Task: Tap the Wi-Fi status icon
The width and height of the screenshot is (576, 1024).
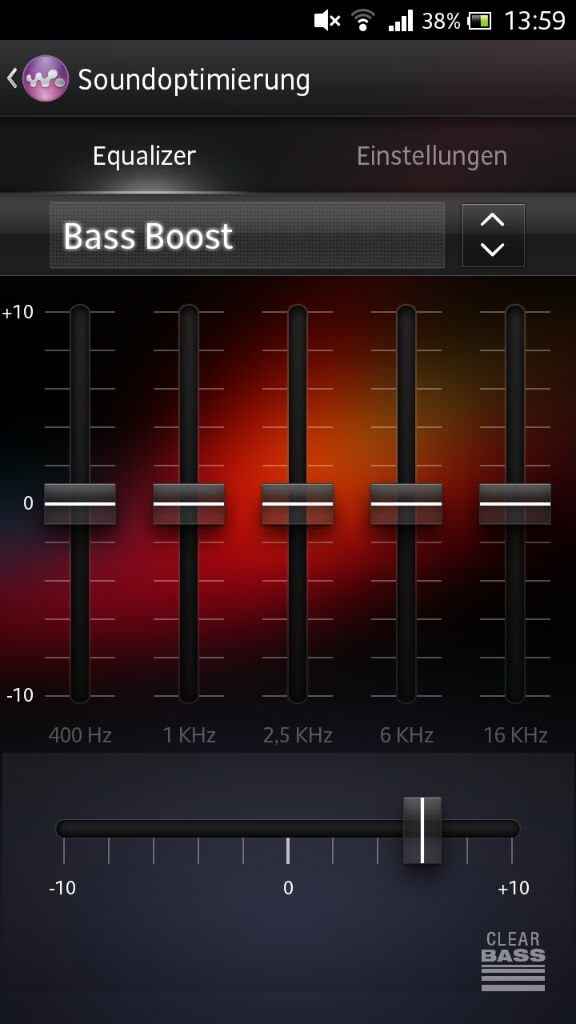Action: tap(362, 21)
